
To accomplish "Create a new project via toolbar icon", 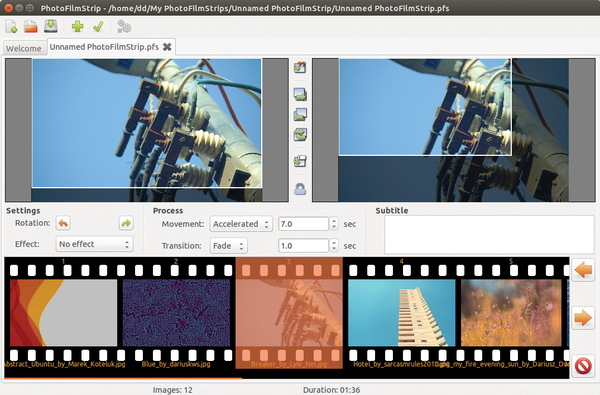I will tap(11, 26).
